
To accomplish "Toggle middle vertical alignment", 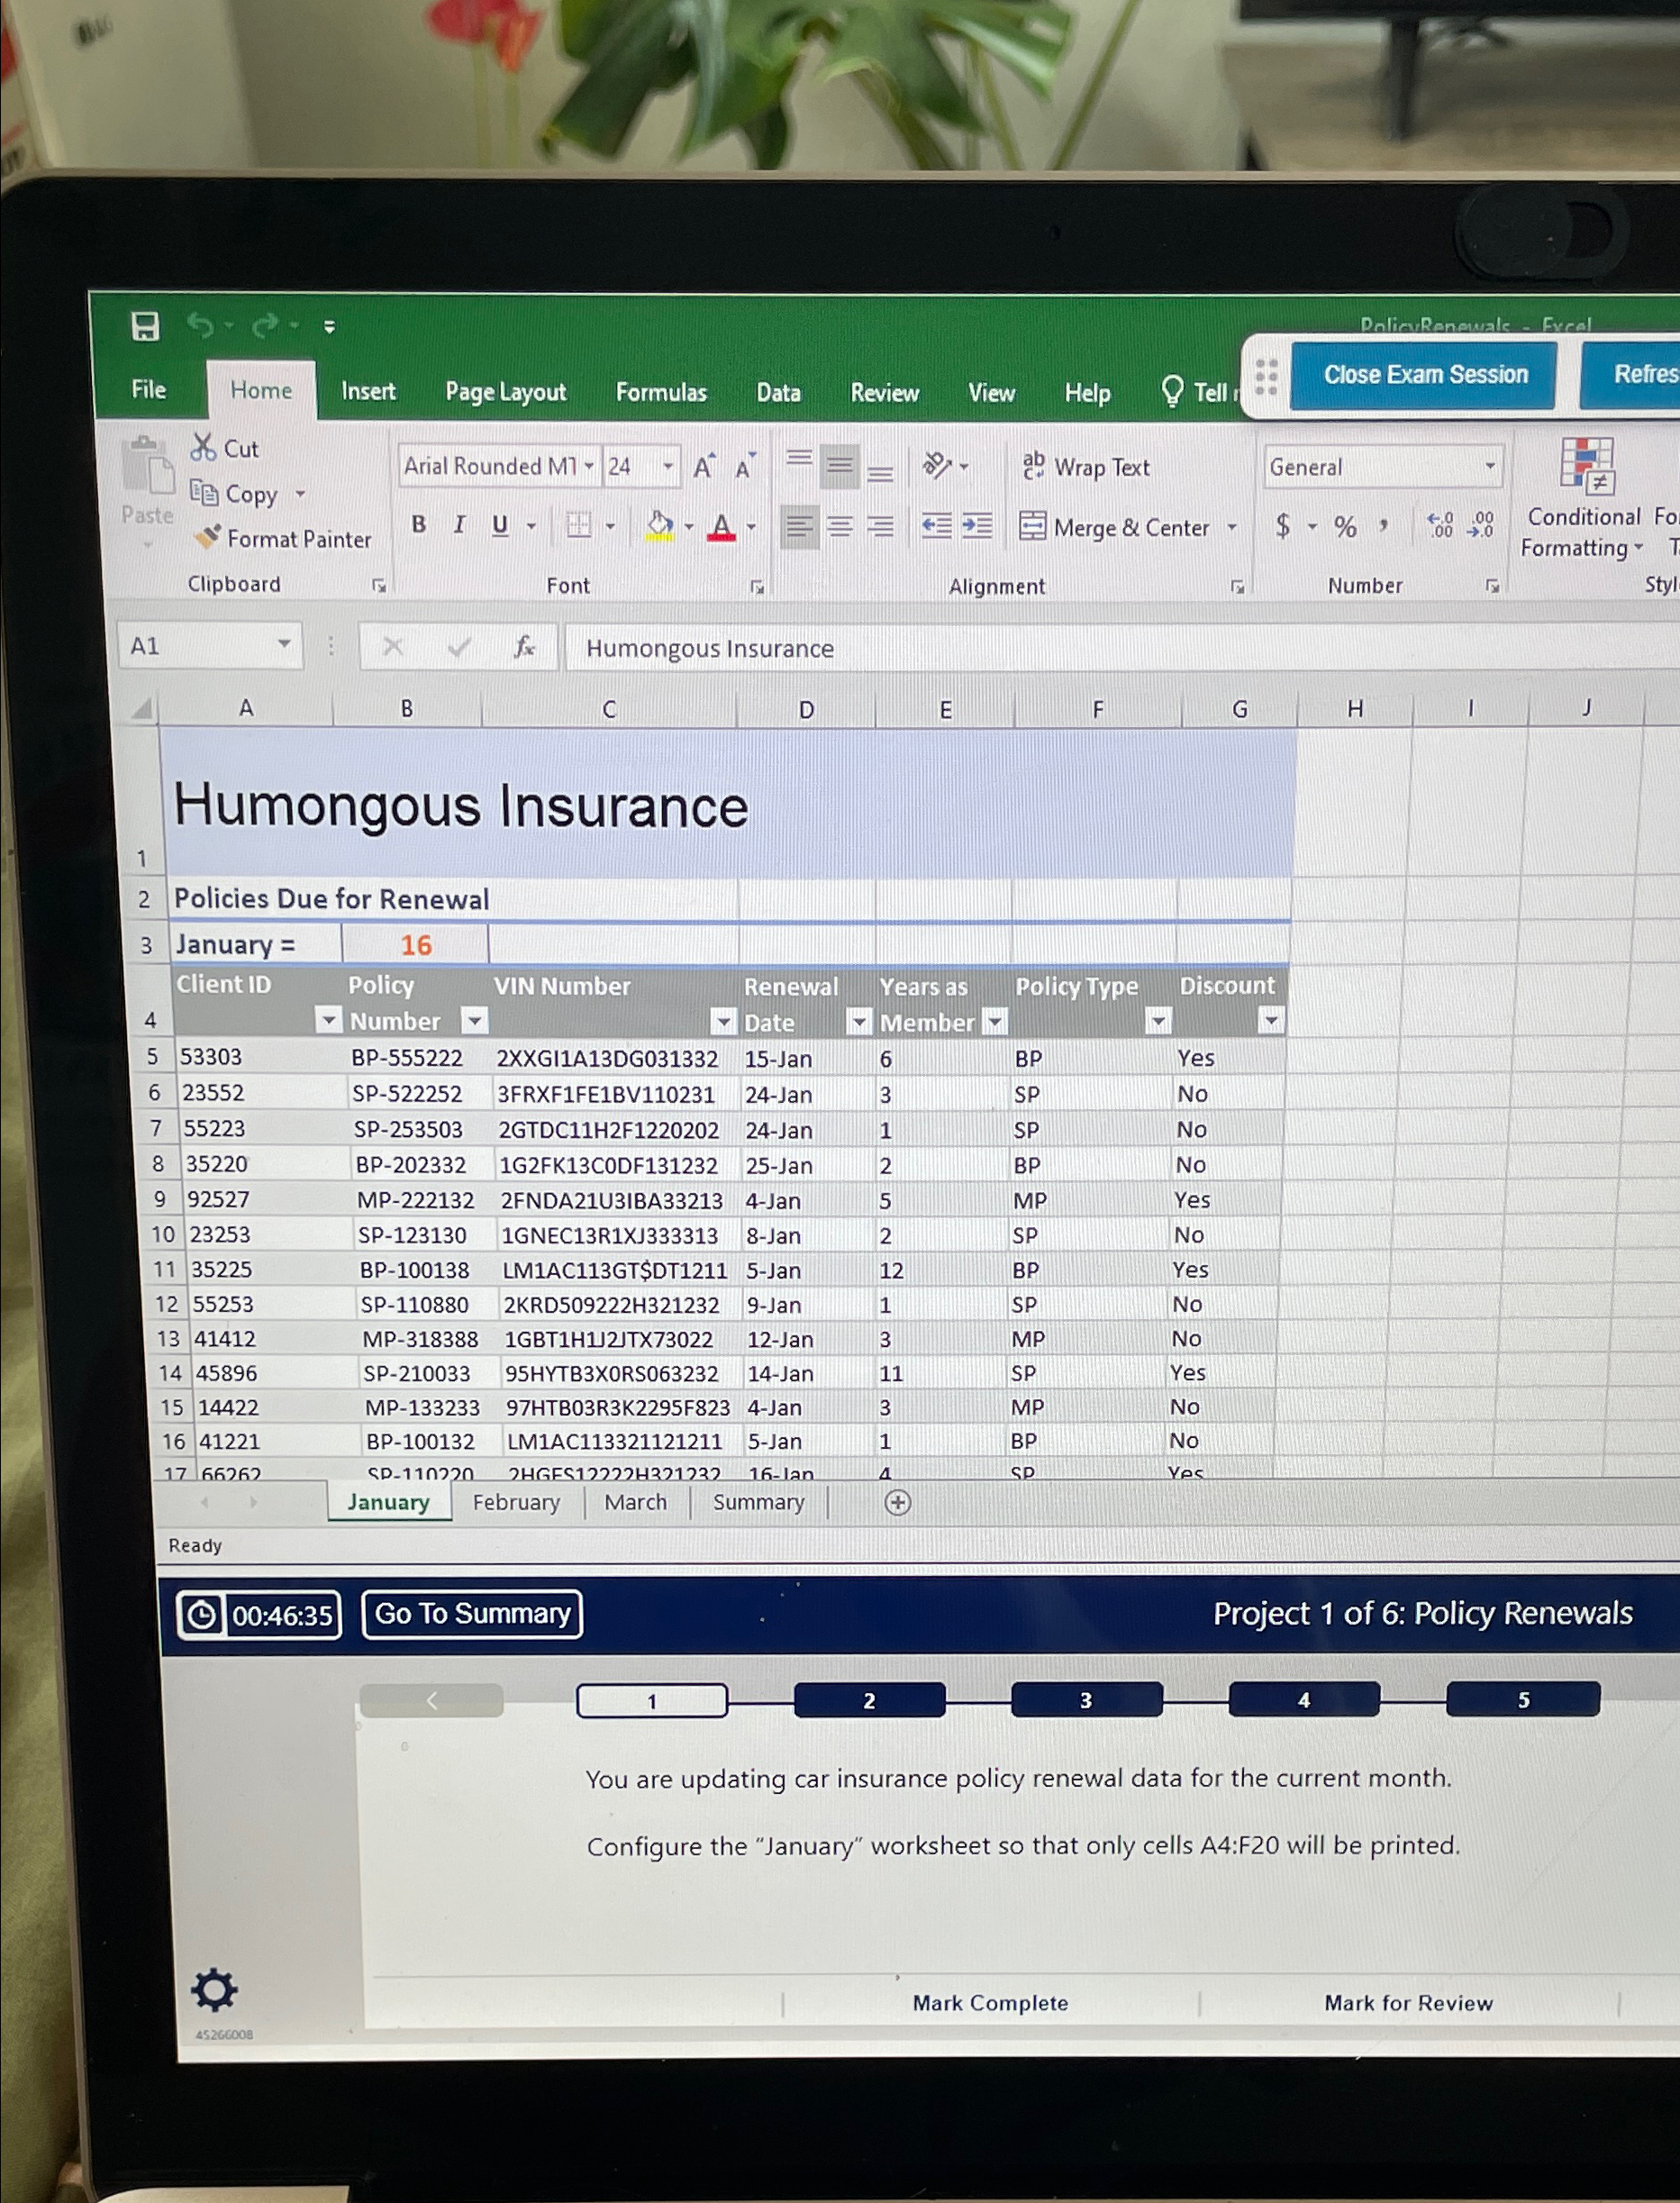I will tap(840, 465).
